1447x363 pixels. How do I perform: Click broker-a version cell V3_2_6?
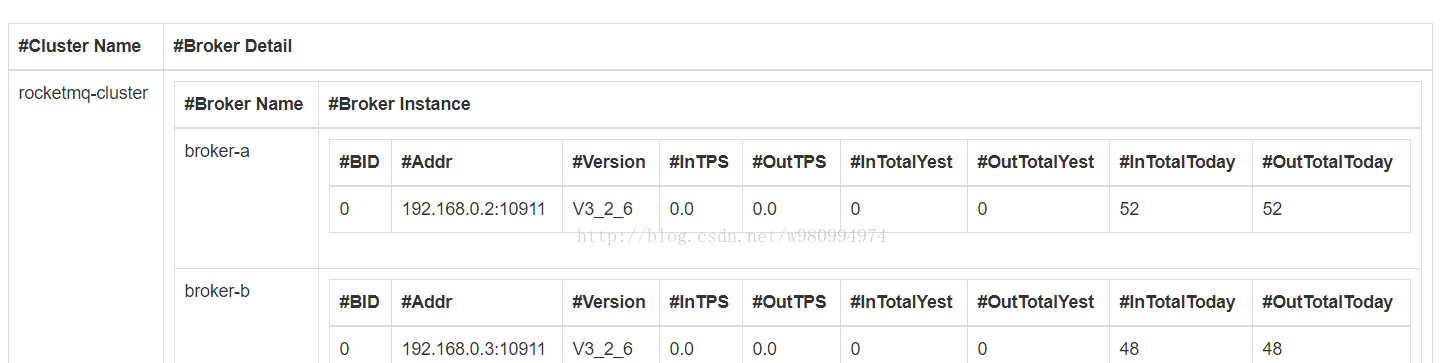pos(602,209)
